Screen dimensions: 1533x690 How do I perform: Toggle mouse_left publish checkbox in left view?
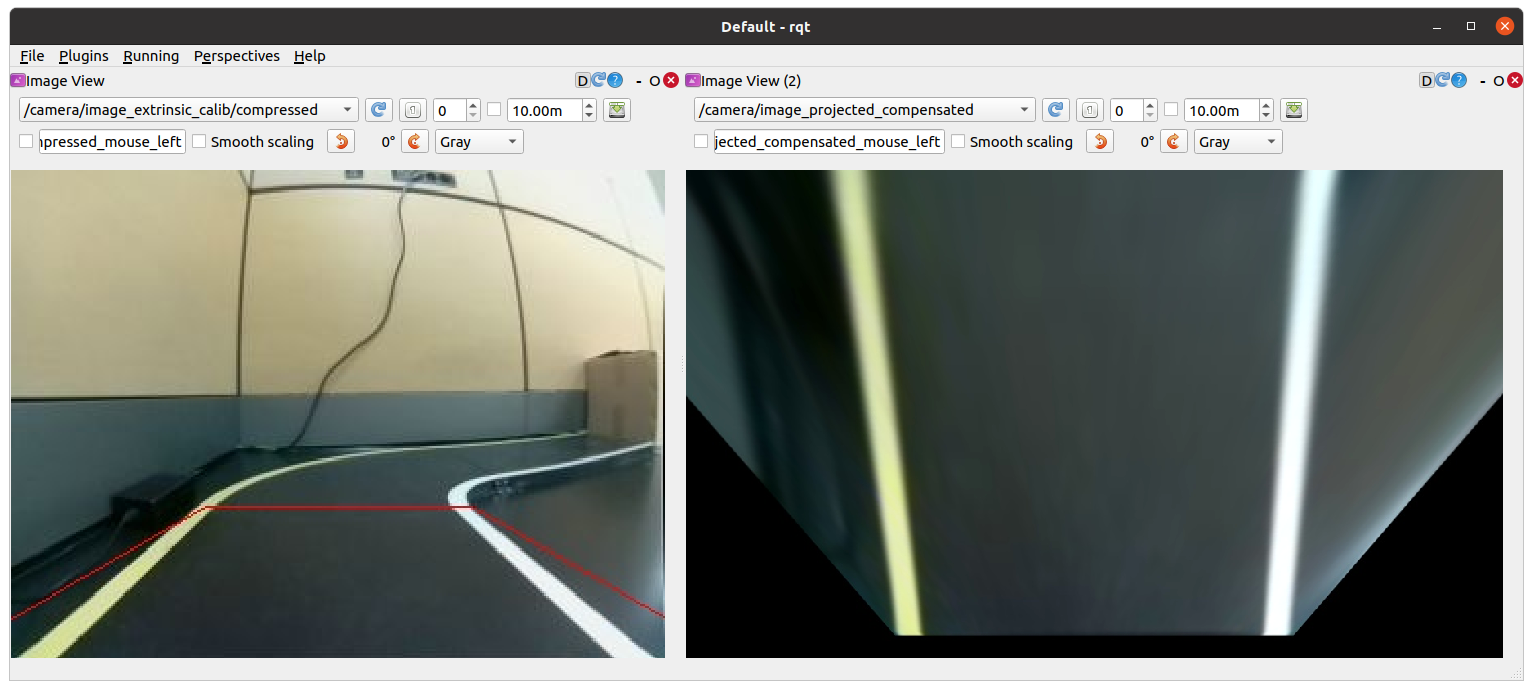(x=26, y=142)
